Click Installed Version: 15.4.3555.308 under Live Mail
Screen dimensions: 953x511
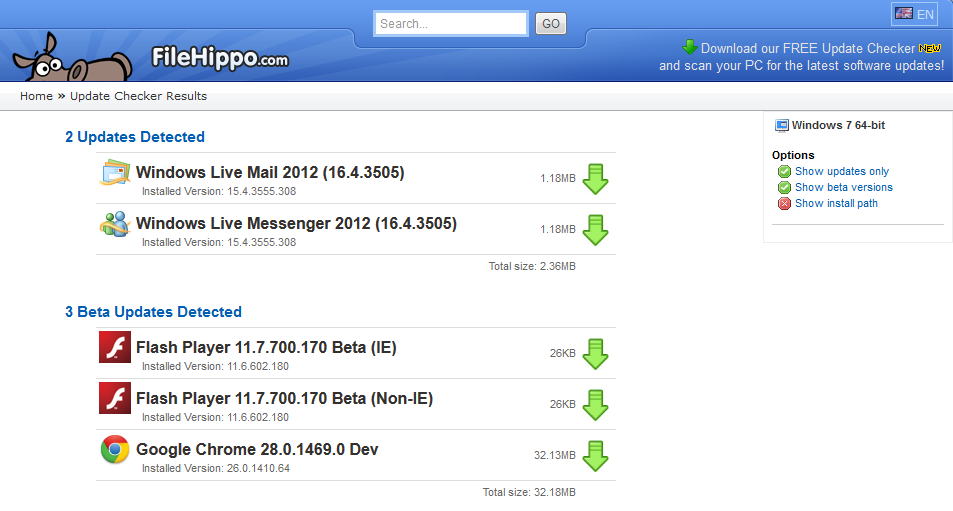pos(219,191)
